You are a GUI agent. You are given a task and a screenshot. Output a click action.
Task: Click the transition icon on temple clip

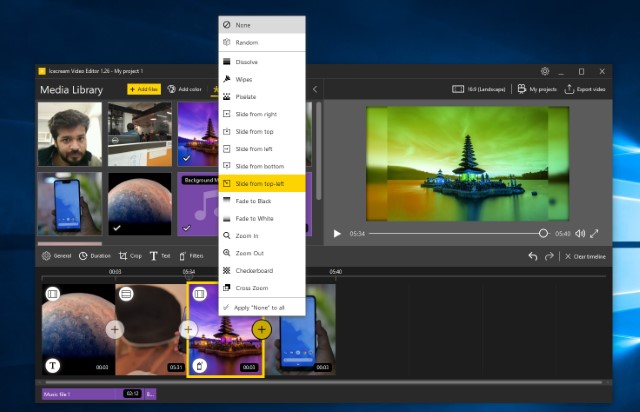(200, 294)
